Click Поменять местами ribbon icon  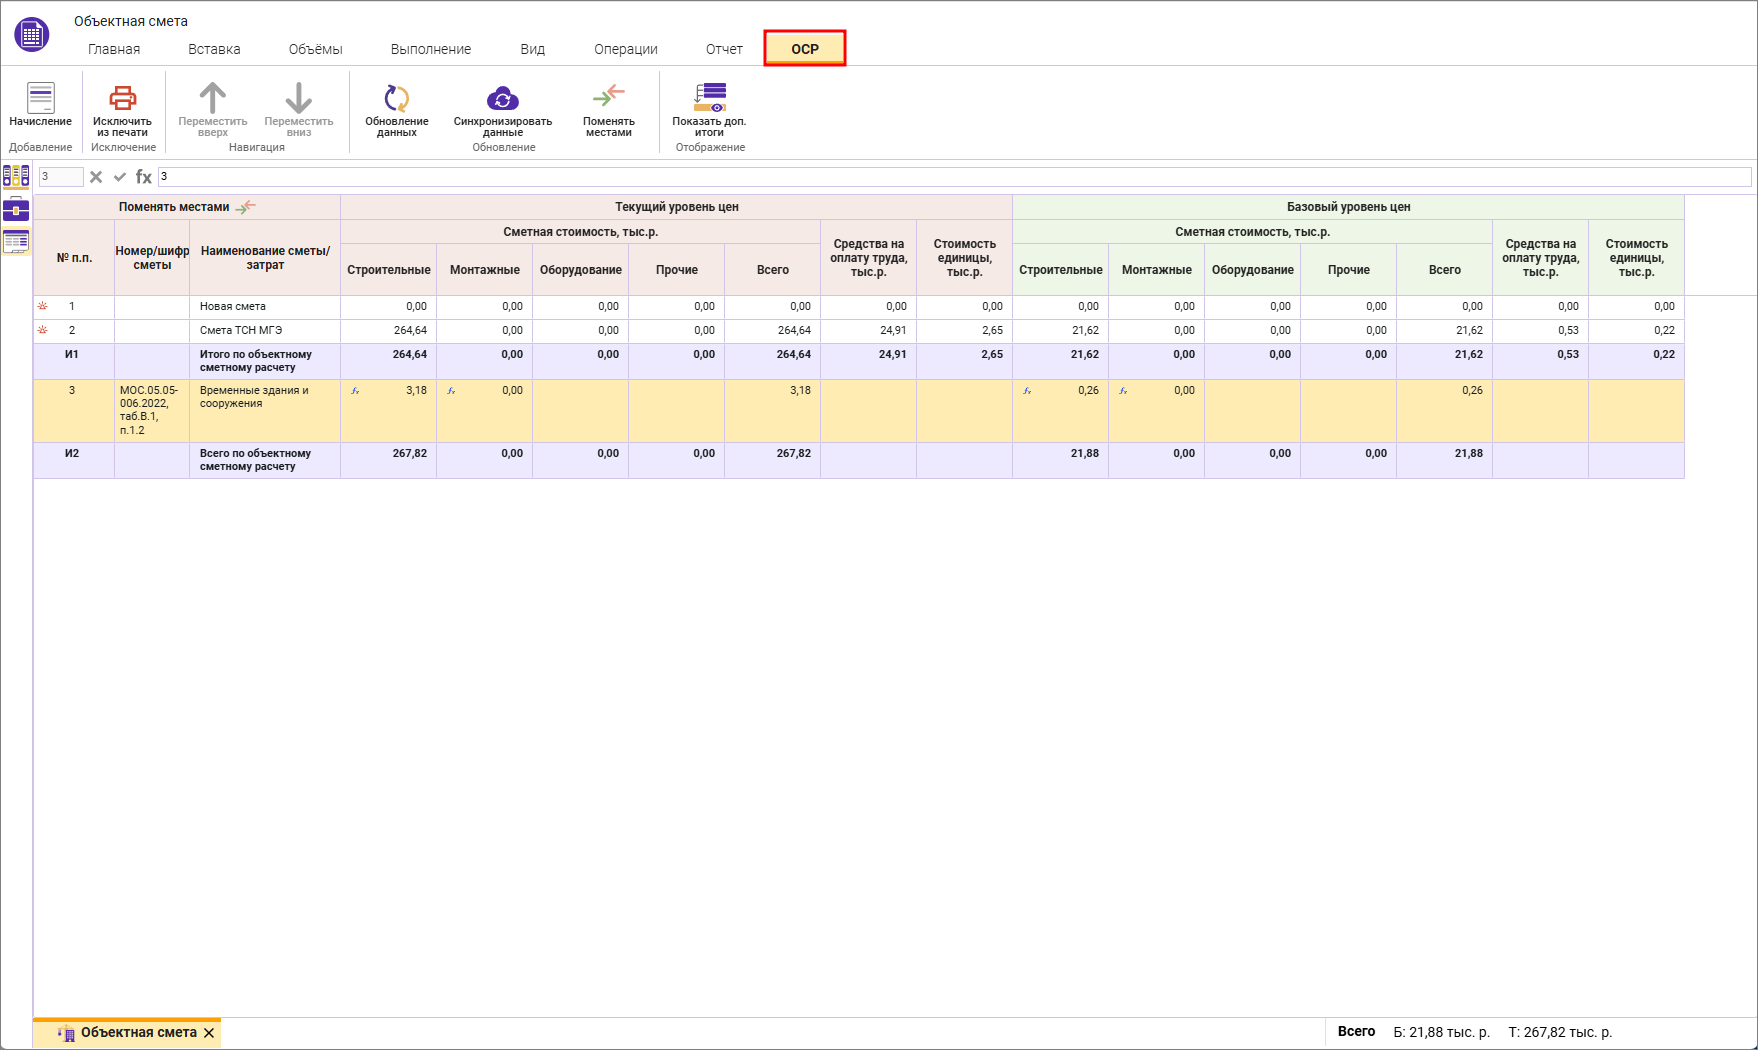click(x=608, y=97)
